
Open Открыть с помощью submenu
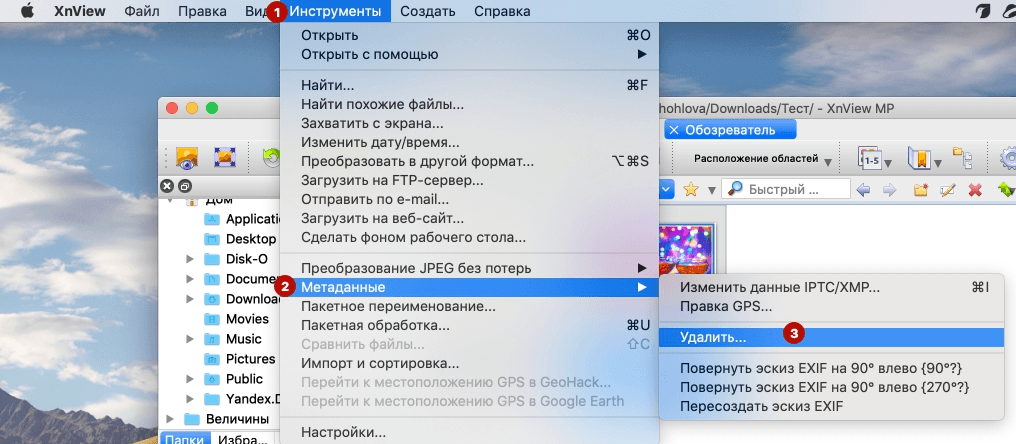click(x=470, y=54)
